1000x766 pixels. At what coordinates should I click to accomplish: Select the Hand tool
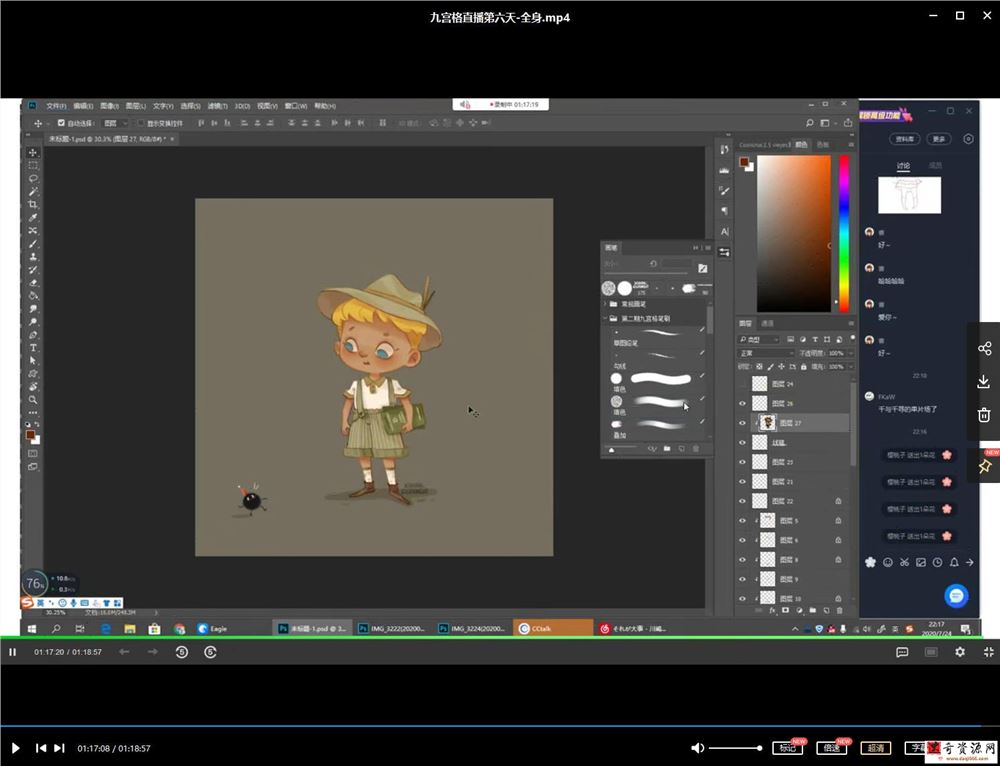coord(33,387)
